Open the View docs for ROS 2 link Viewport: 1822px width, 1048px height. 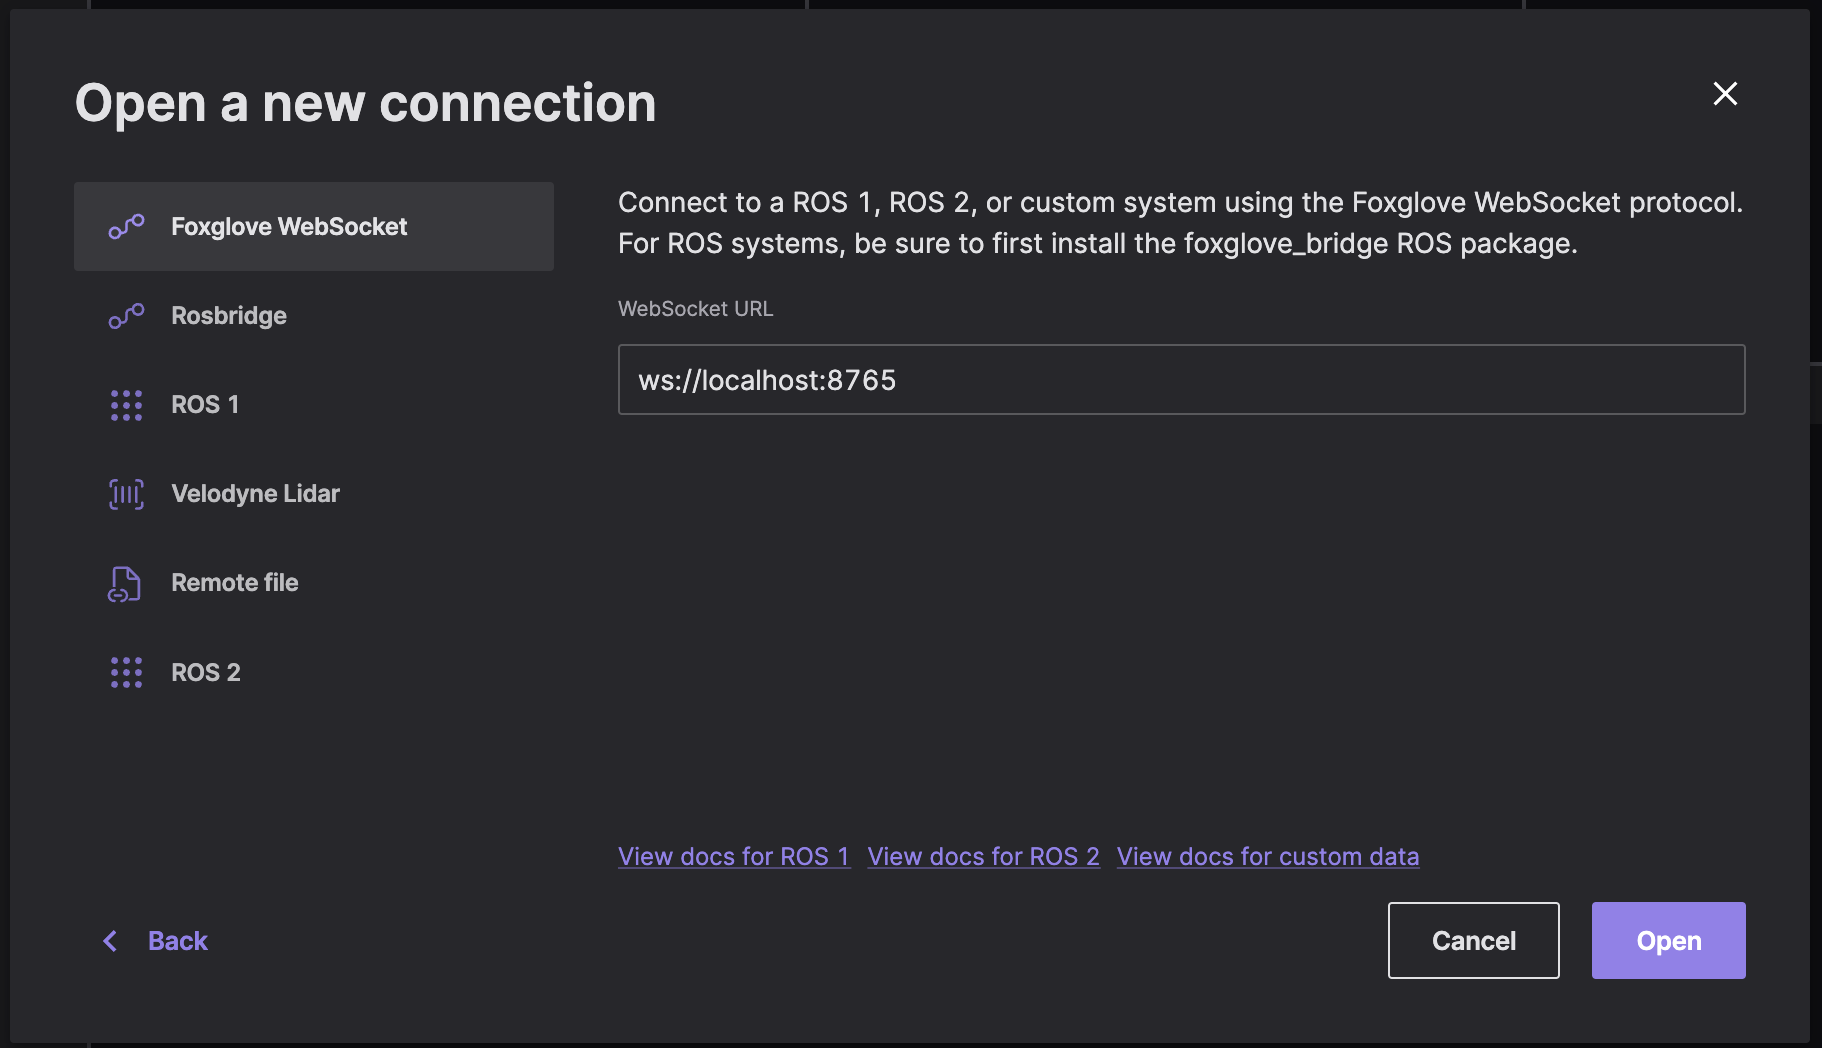pyautogui.click(x=983, y=857)
